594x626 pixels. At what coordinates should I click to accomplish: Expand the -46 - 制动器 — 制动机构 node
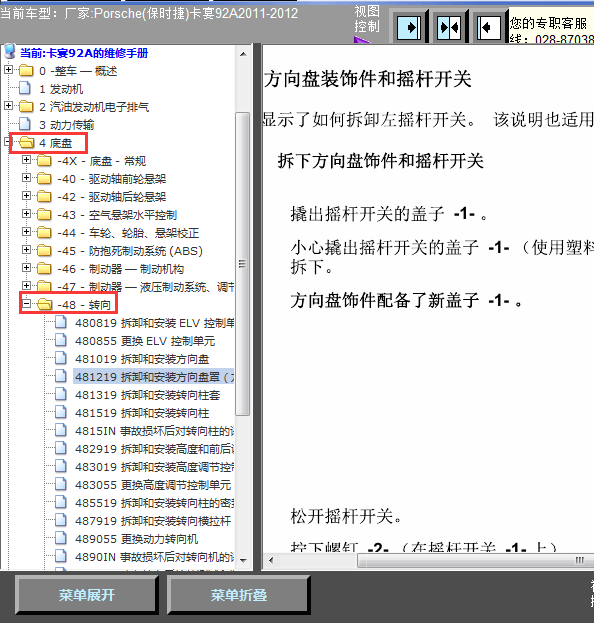(26, 267)
